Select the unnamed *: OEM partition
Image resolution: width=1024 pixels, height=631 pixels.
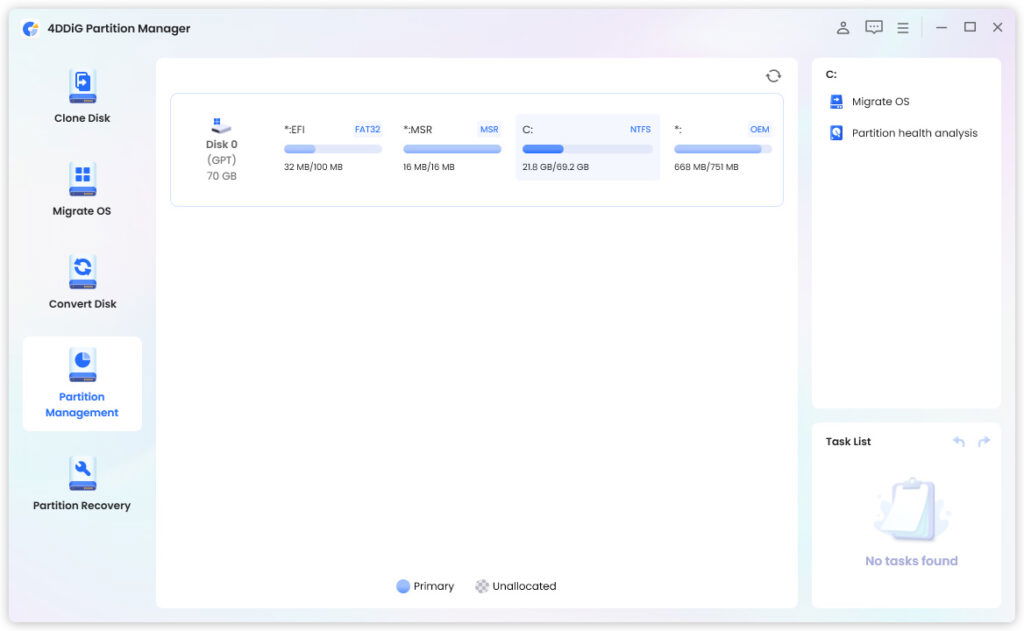678,129
